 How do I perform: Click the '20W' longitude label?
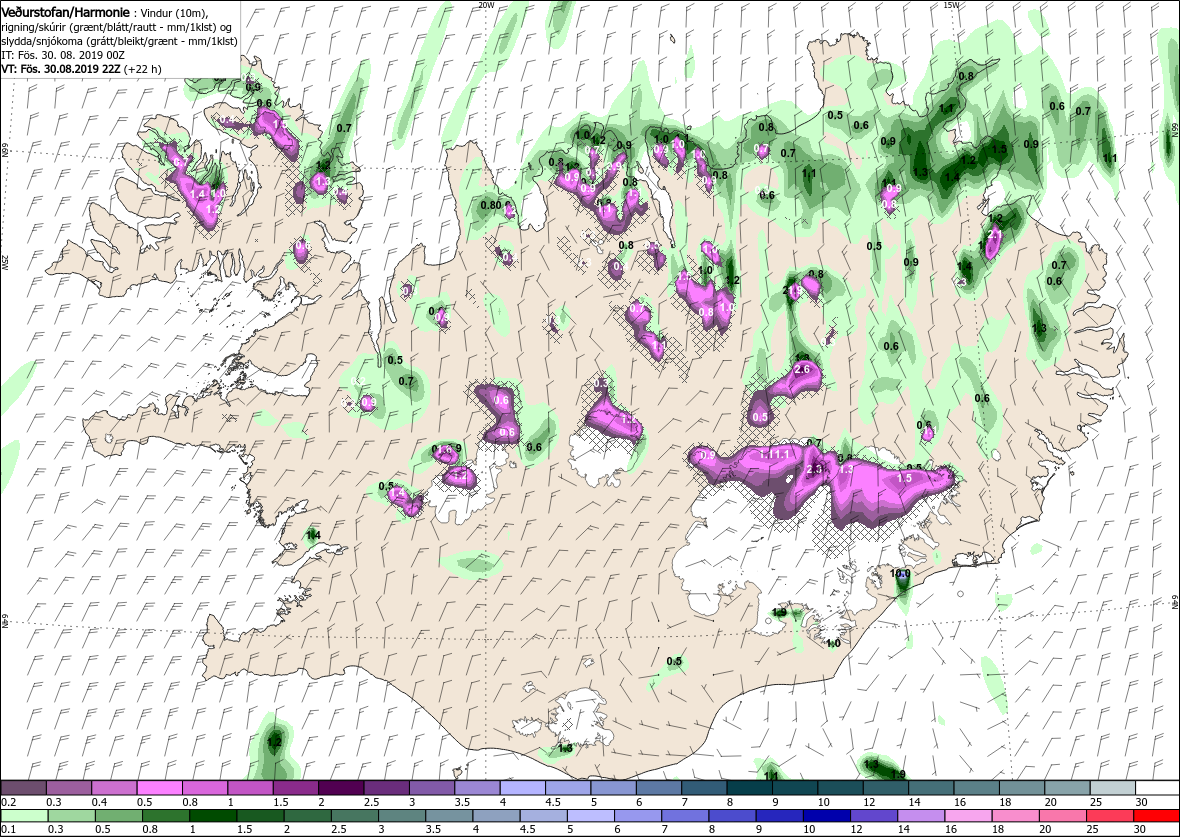coord(487,5)
